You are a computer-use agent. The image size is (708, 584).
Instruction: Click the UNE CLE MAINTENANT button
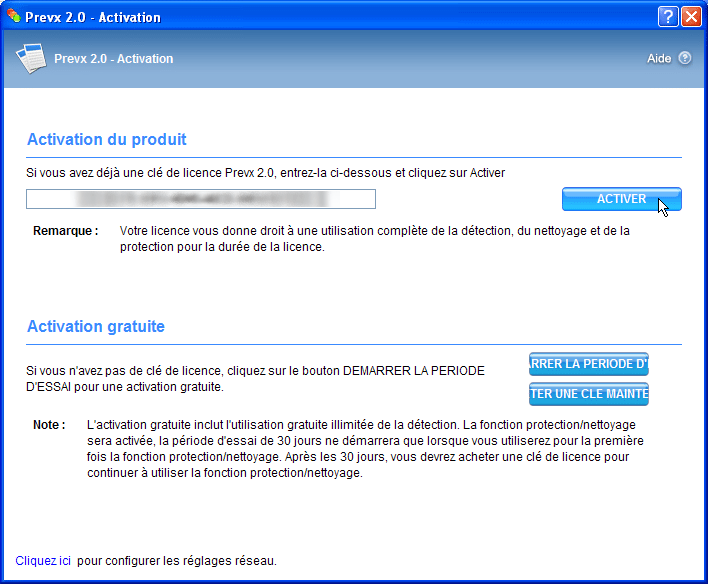click(588, 394)
